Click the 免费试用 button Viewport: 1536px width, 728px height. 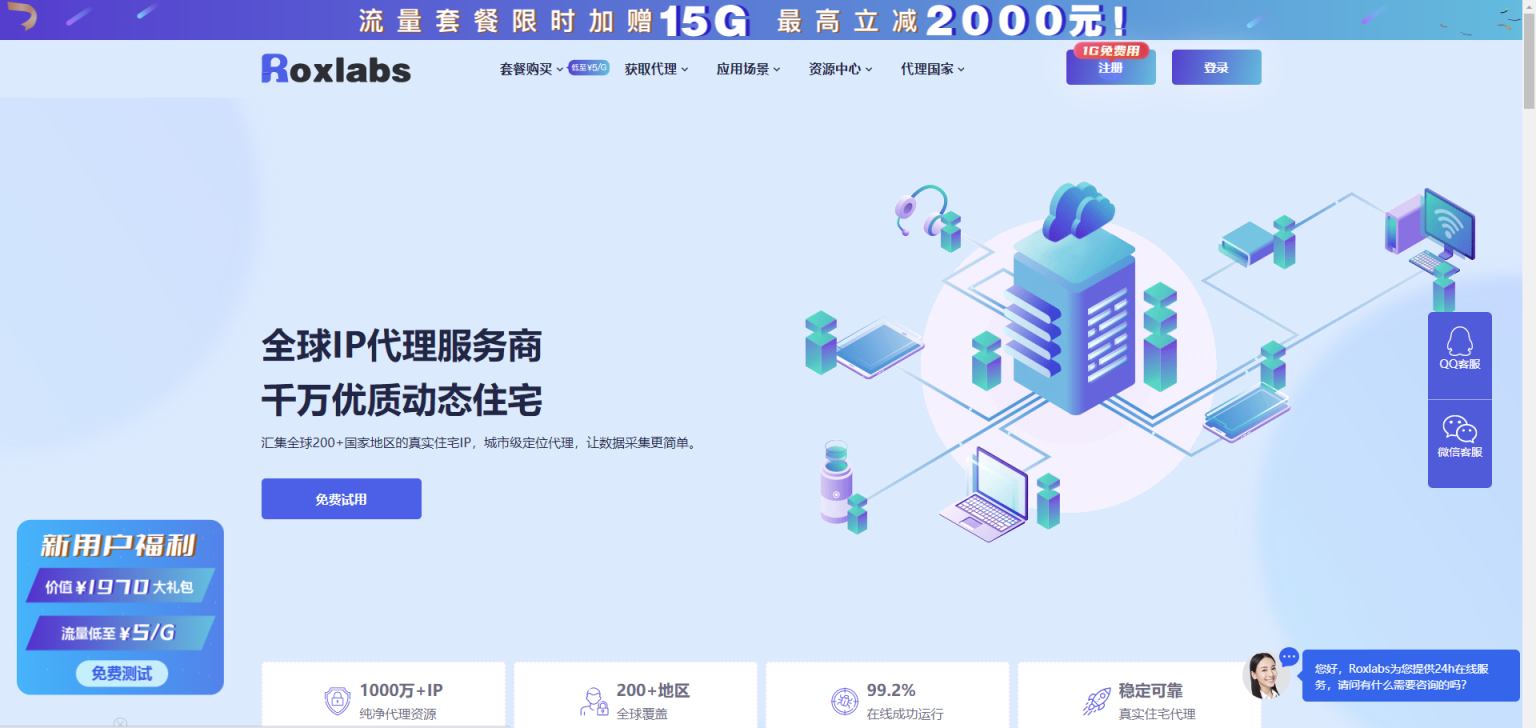click(x=340, y=498)
